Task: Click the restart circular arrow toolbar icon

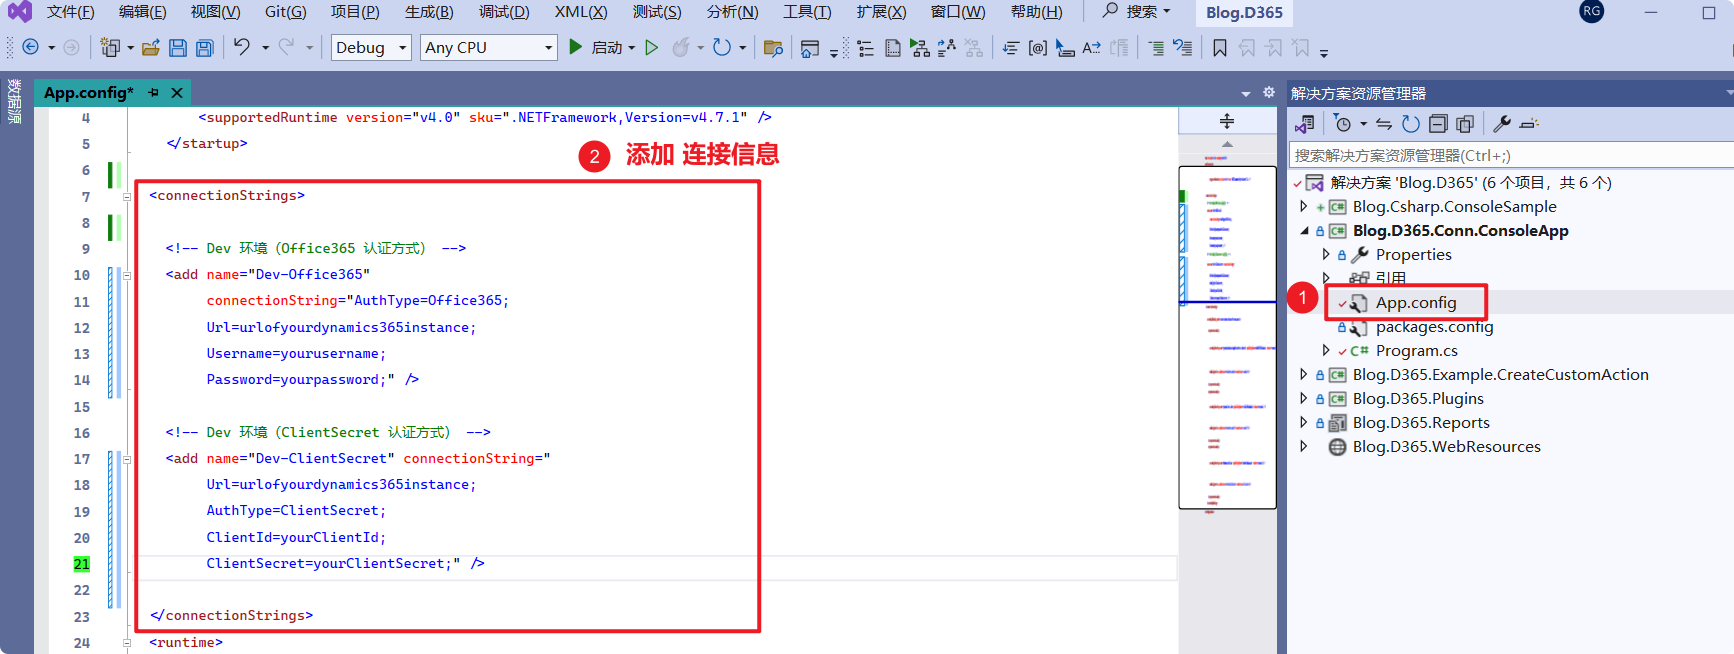Action: (722, 47)
